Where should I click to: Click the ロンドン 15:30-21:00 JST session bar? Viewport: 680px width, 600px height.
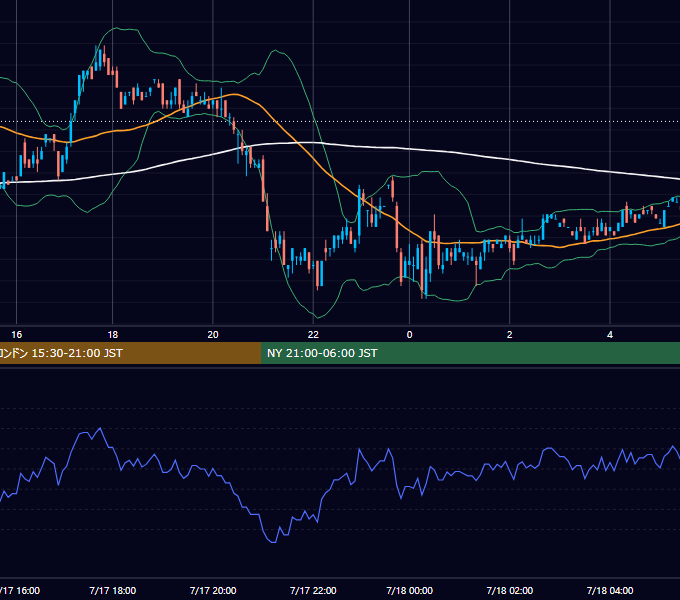[x=130, y=353]
